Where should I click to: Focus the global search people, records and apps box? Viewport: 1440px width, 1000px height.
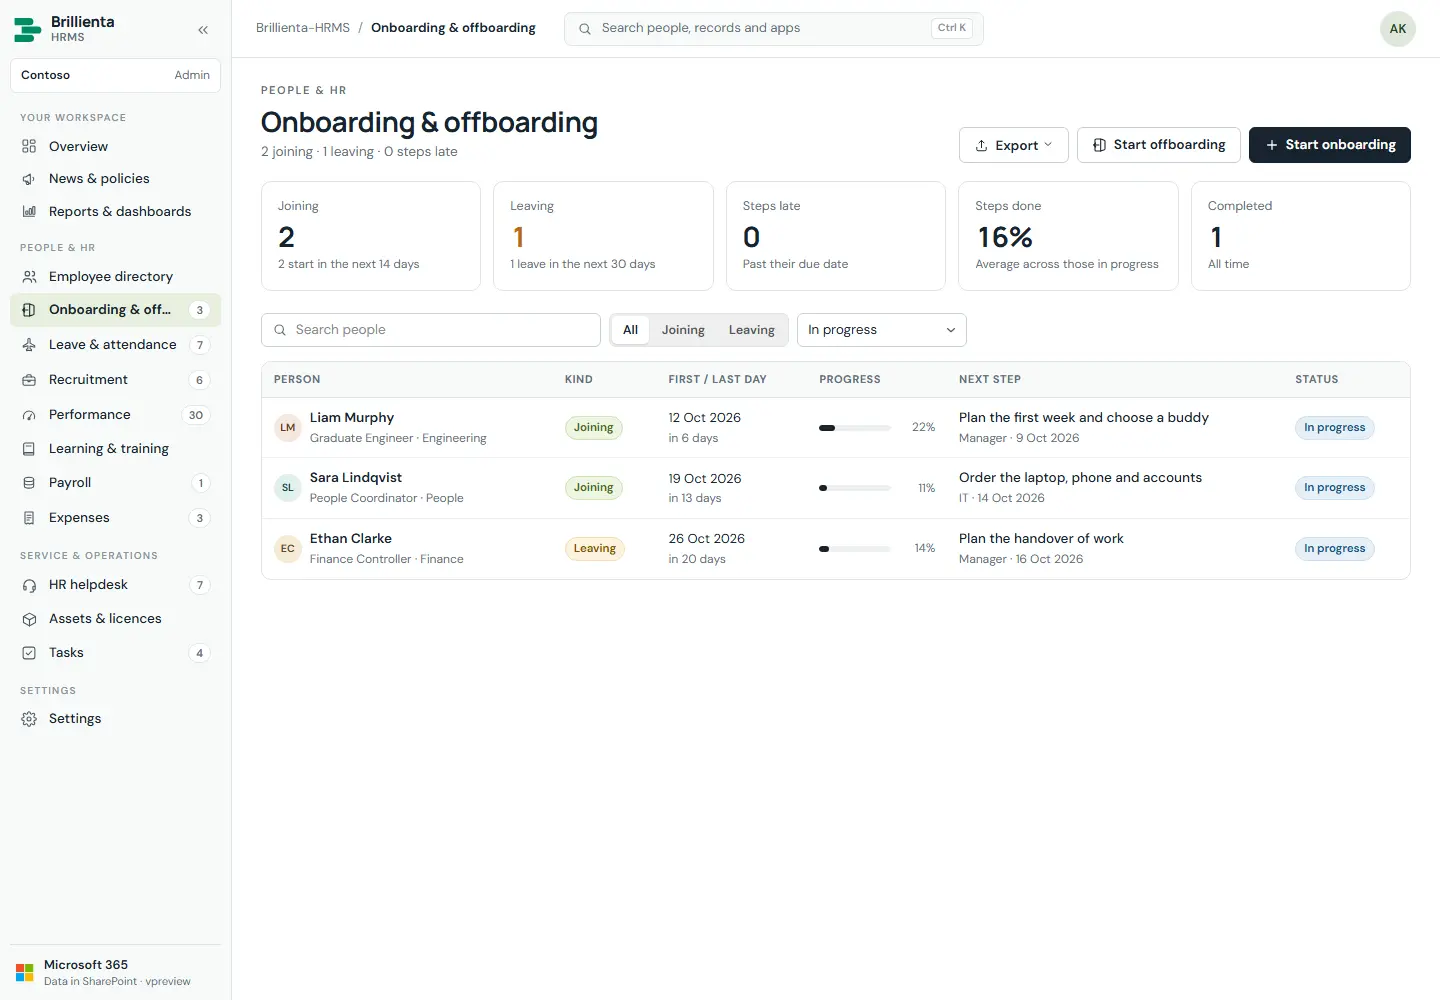(774, 29)
